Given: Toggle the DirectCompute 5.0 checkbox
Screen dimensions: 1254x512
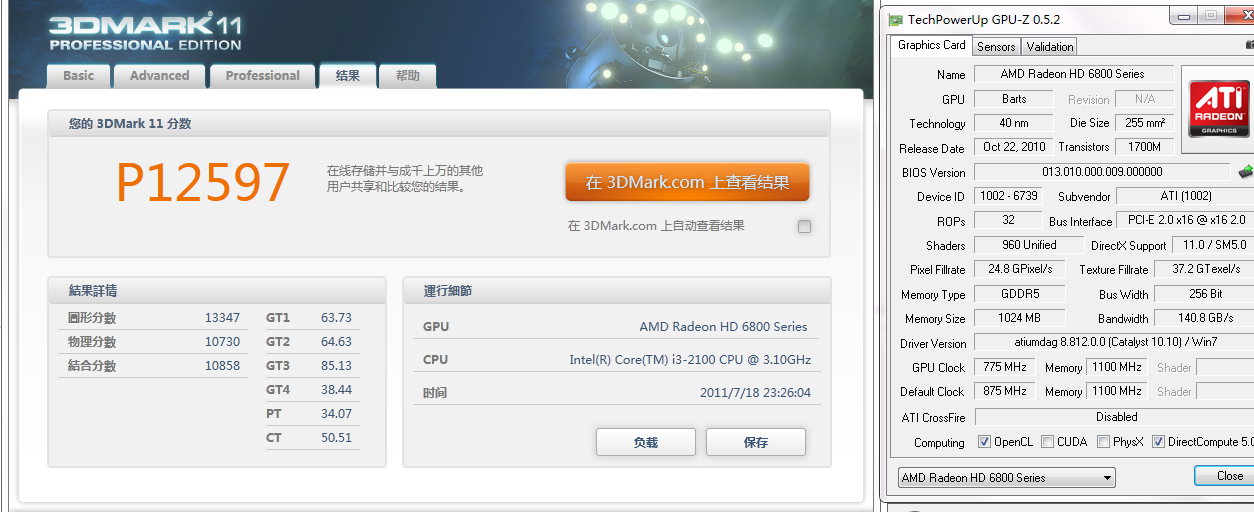Looking at the screenshot, I should point(1158,442).
